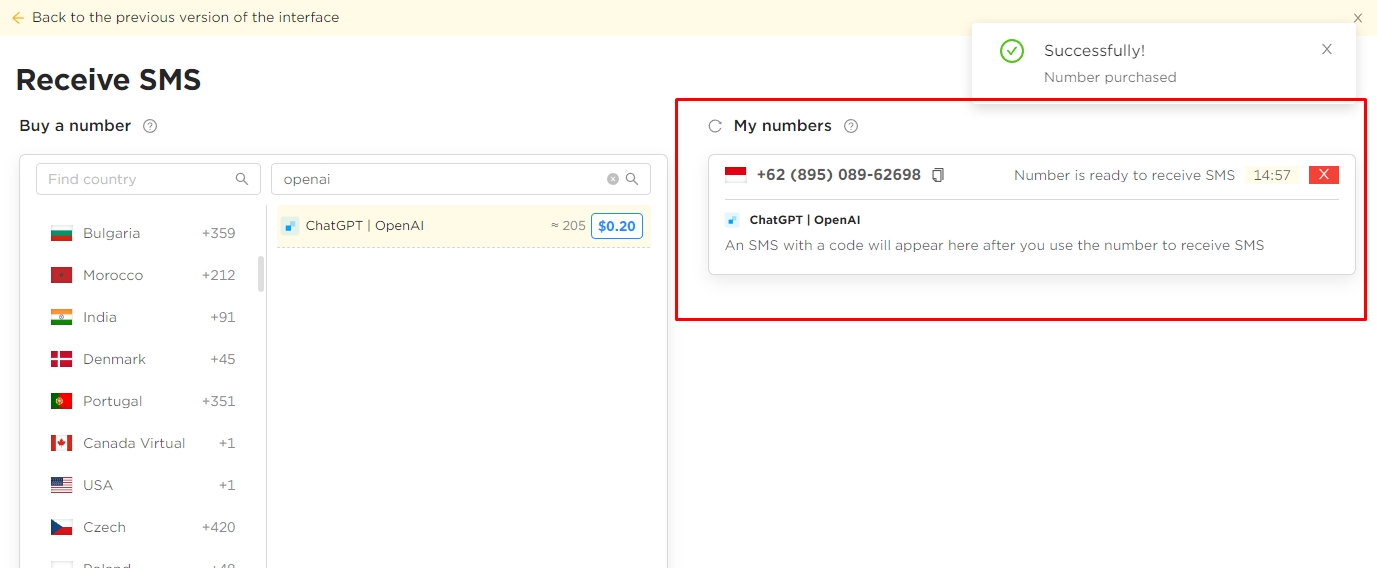Click the country search magnifier icon
This screenshot has height=568, width=1377.
[242, 179]
